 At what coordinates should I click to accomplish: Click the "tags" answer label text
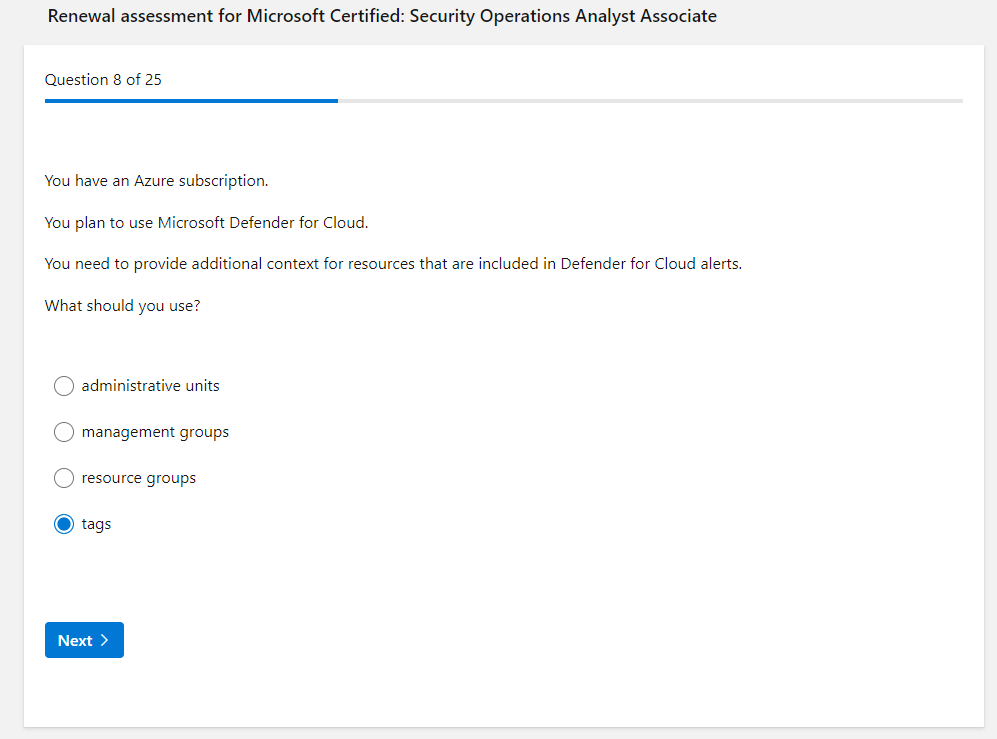click(96, 524)
